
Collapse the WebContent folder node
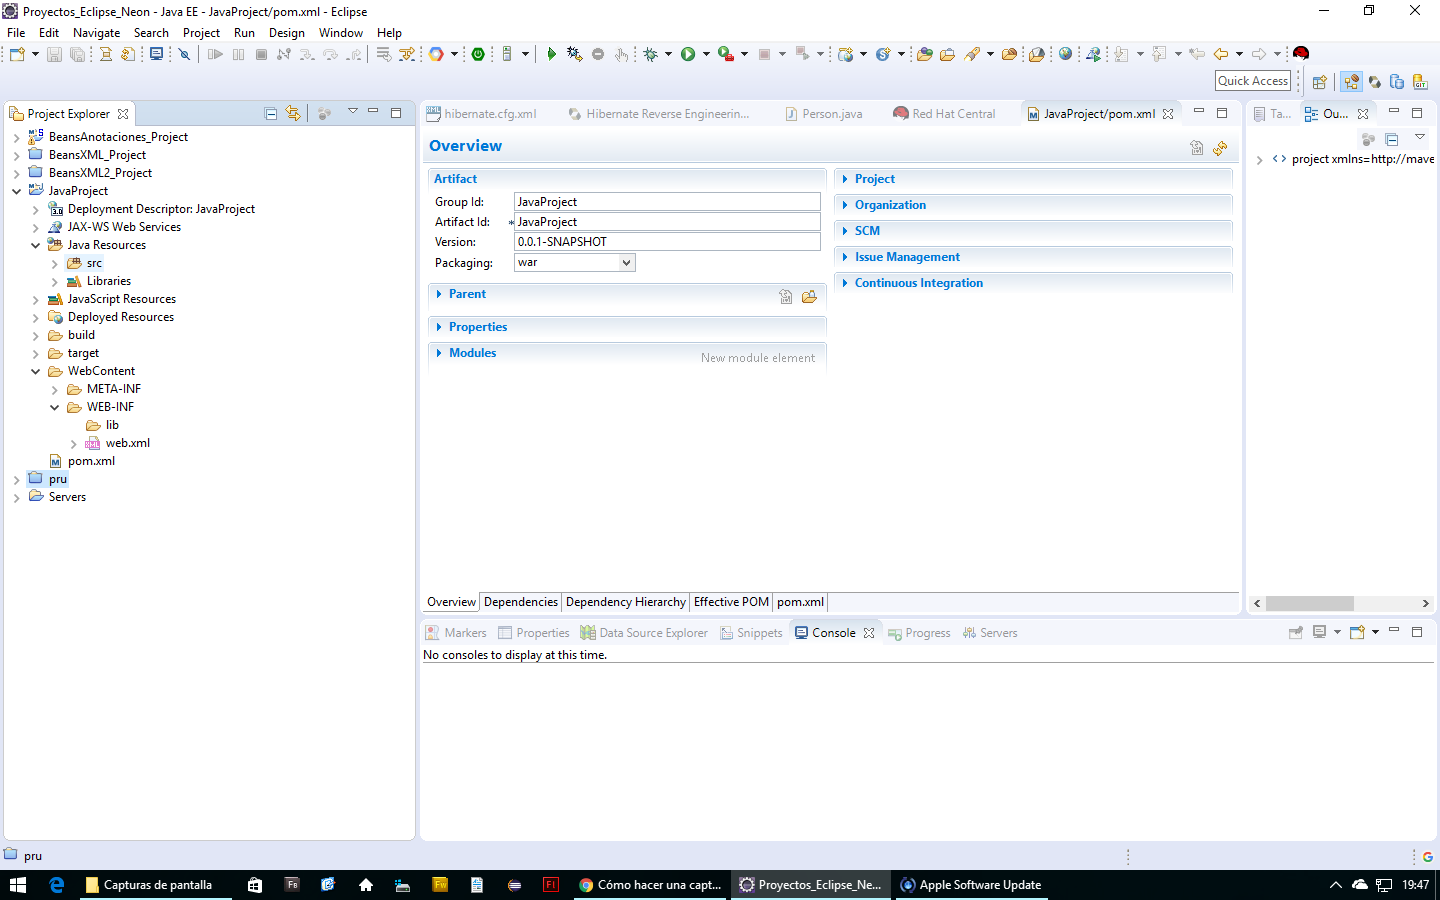pos(36,371)
